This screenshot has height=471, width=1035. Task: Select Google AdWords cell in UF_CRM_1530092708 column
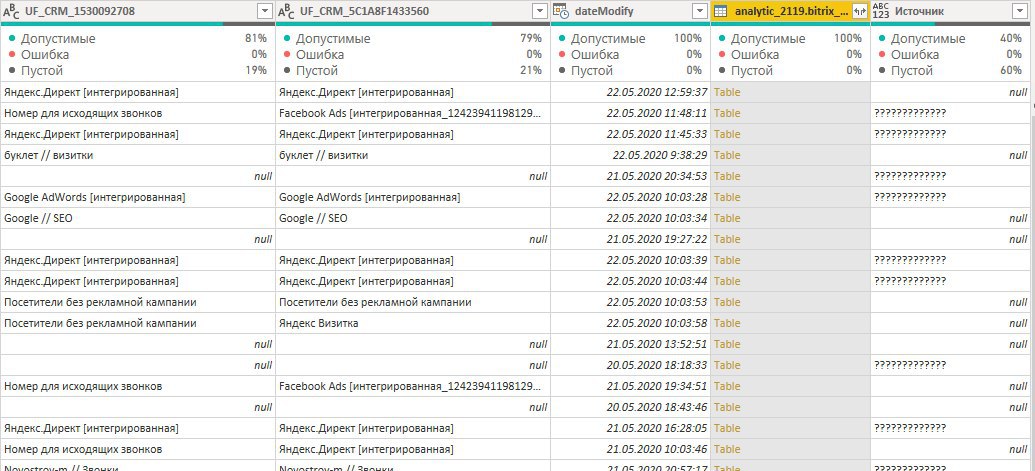137,197
